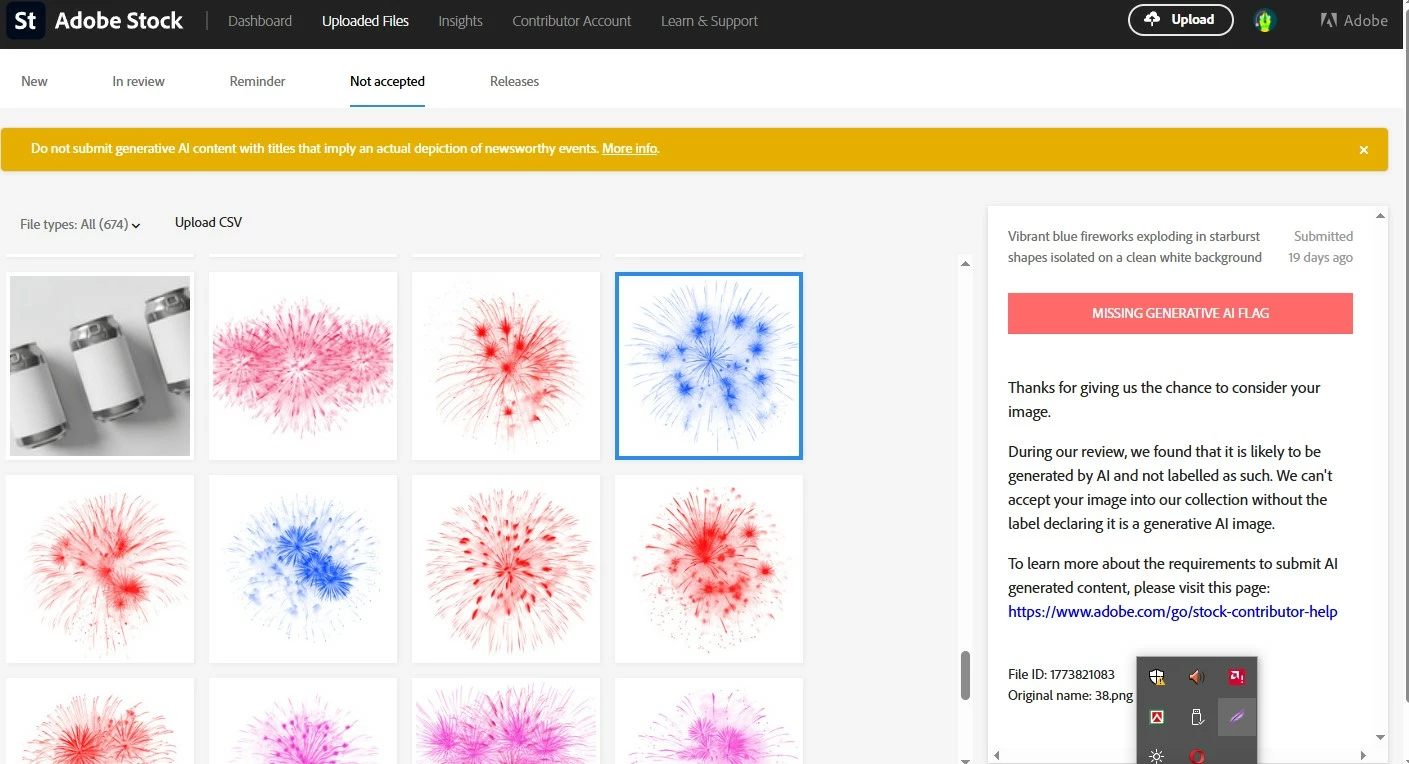
Task: Select the unselected blue fireworks thumbnail
Action: click(303, 569)
